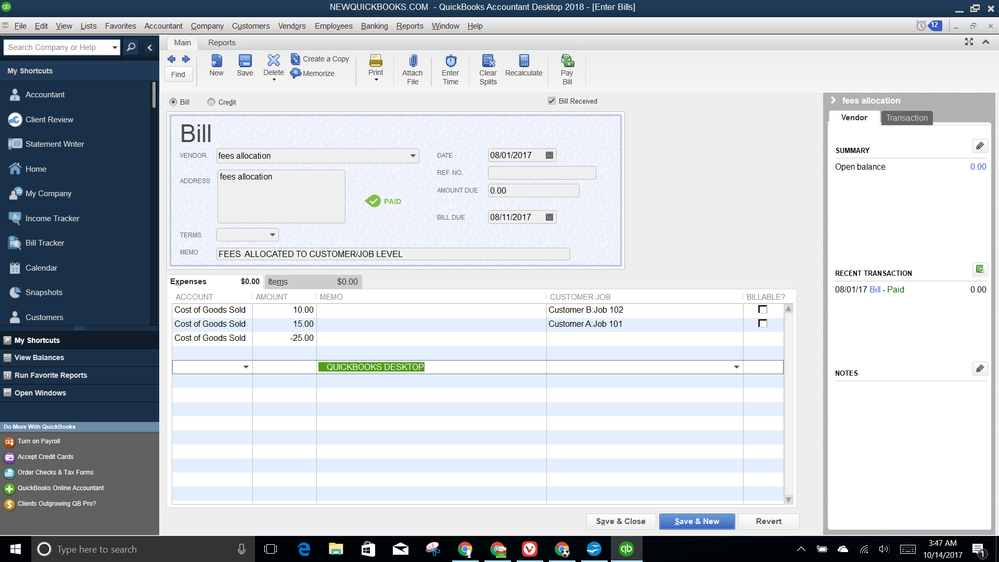Screen dimensions: 999x562
Task: Switch to the Items tab
Action: pyautogui.click(x=313, y=282)
